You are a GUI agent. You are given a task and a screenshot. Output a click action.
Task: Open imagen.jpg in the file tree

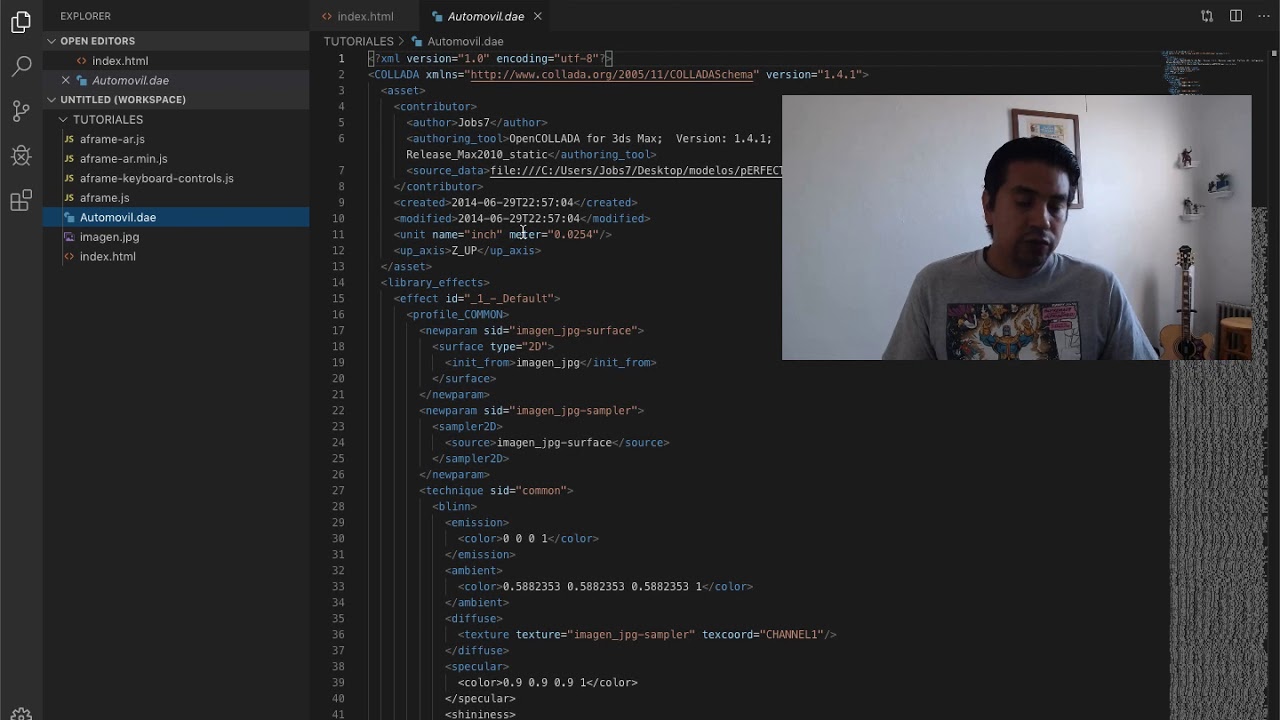coord(109,237)
